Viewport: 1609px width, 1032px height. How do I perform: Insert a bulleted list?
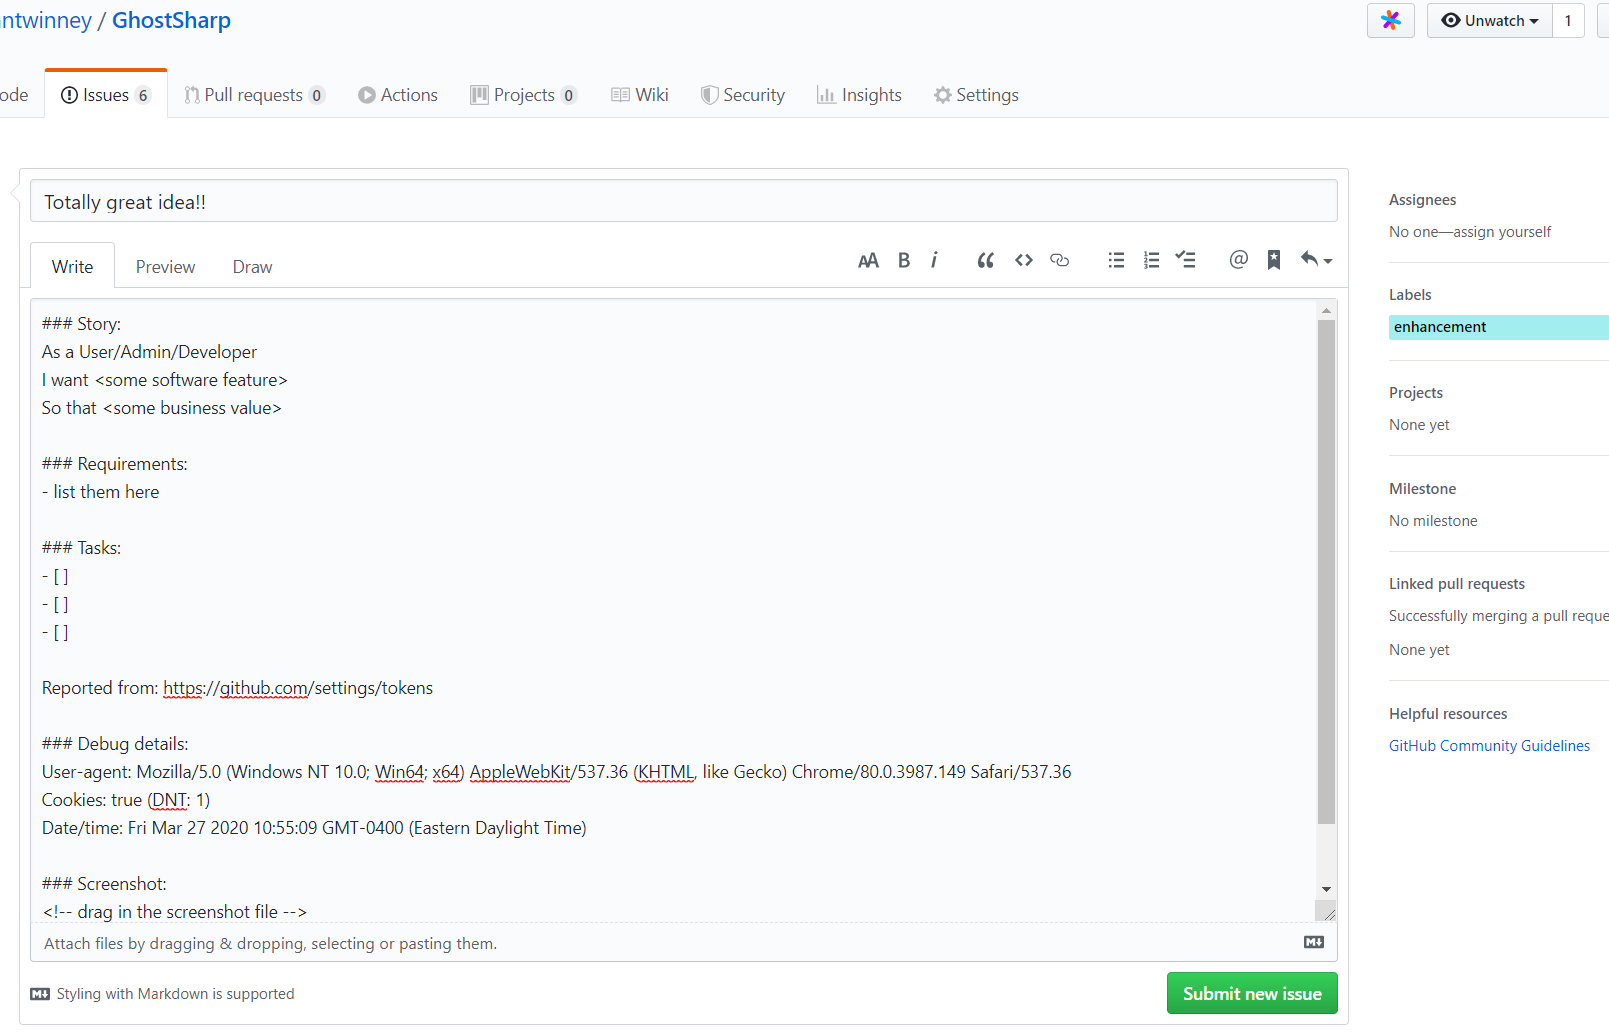point(1116,261)
